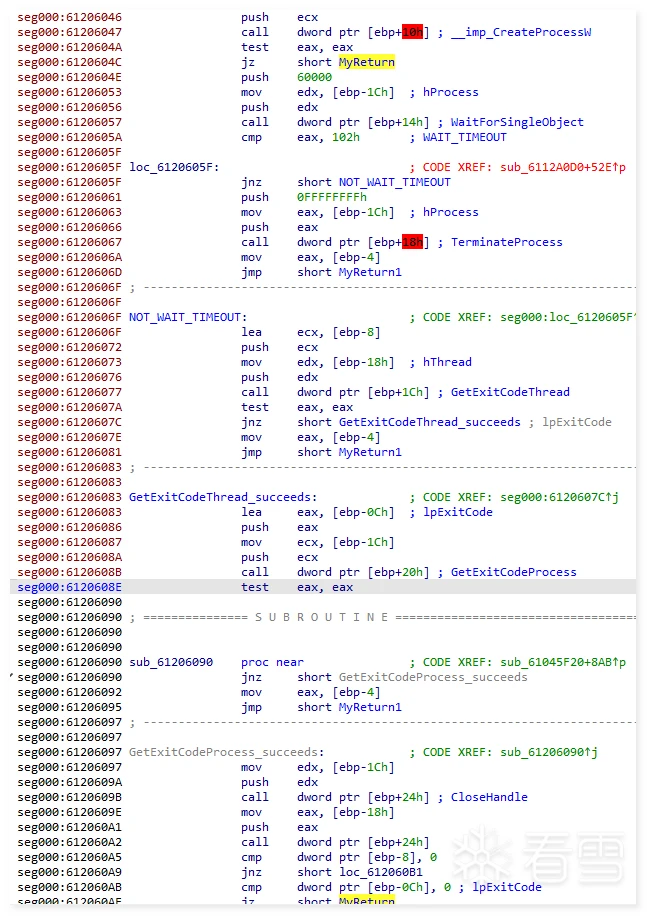This screenshot has width=647, height=916.
Task: Click the GetExitCodeThread_succeeds: label definition
Action: click(223, 497)
